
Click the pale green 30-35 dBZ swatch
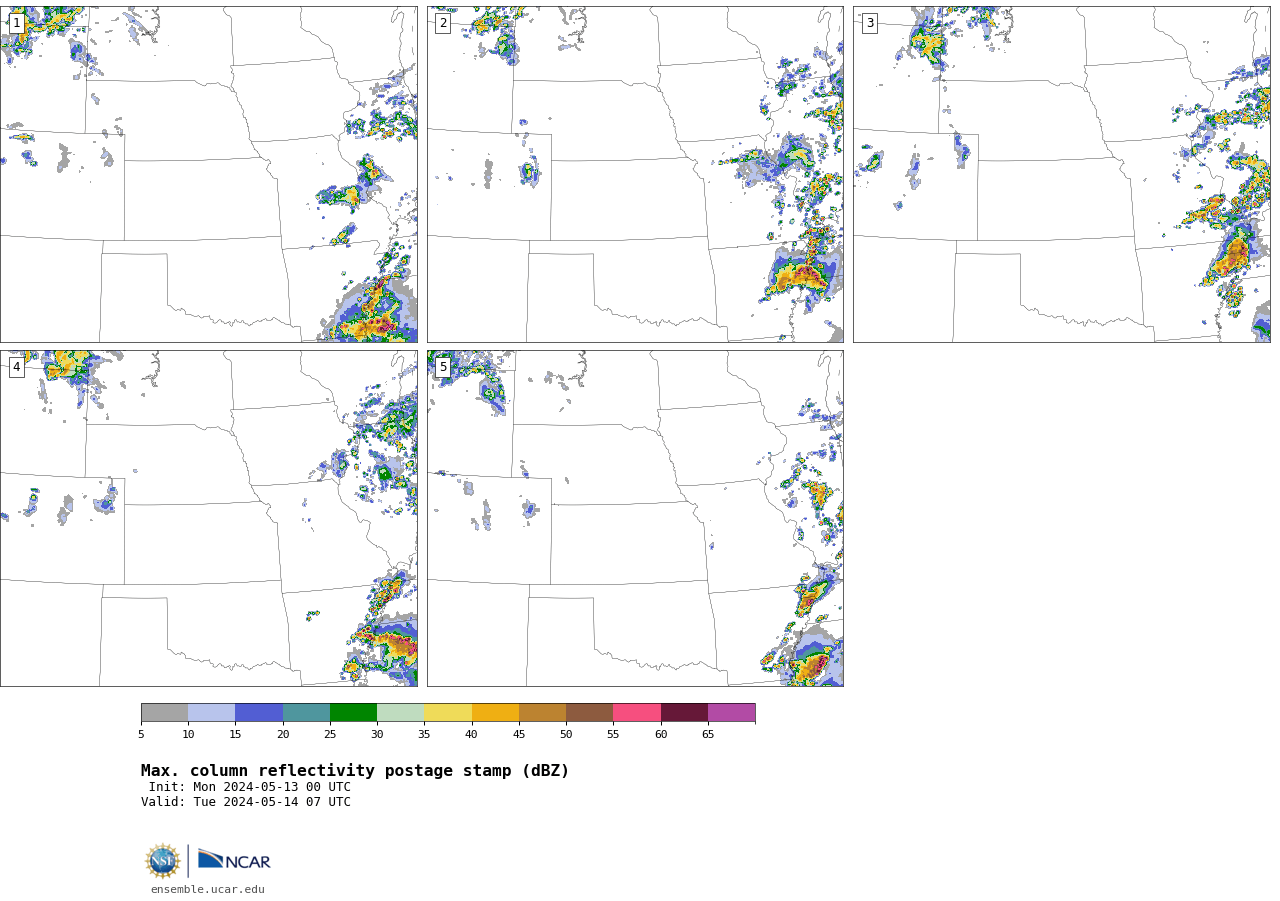[401, 712]
